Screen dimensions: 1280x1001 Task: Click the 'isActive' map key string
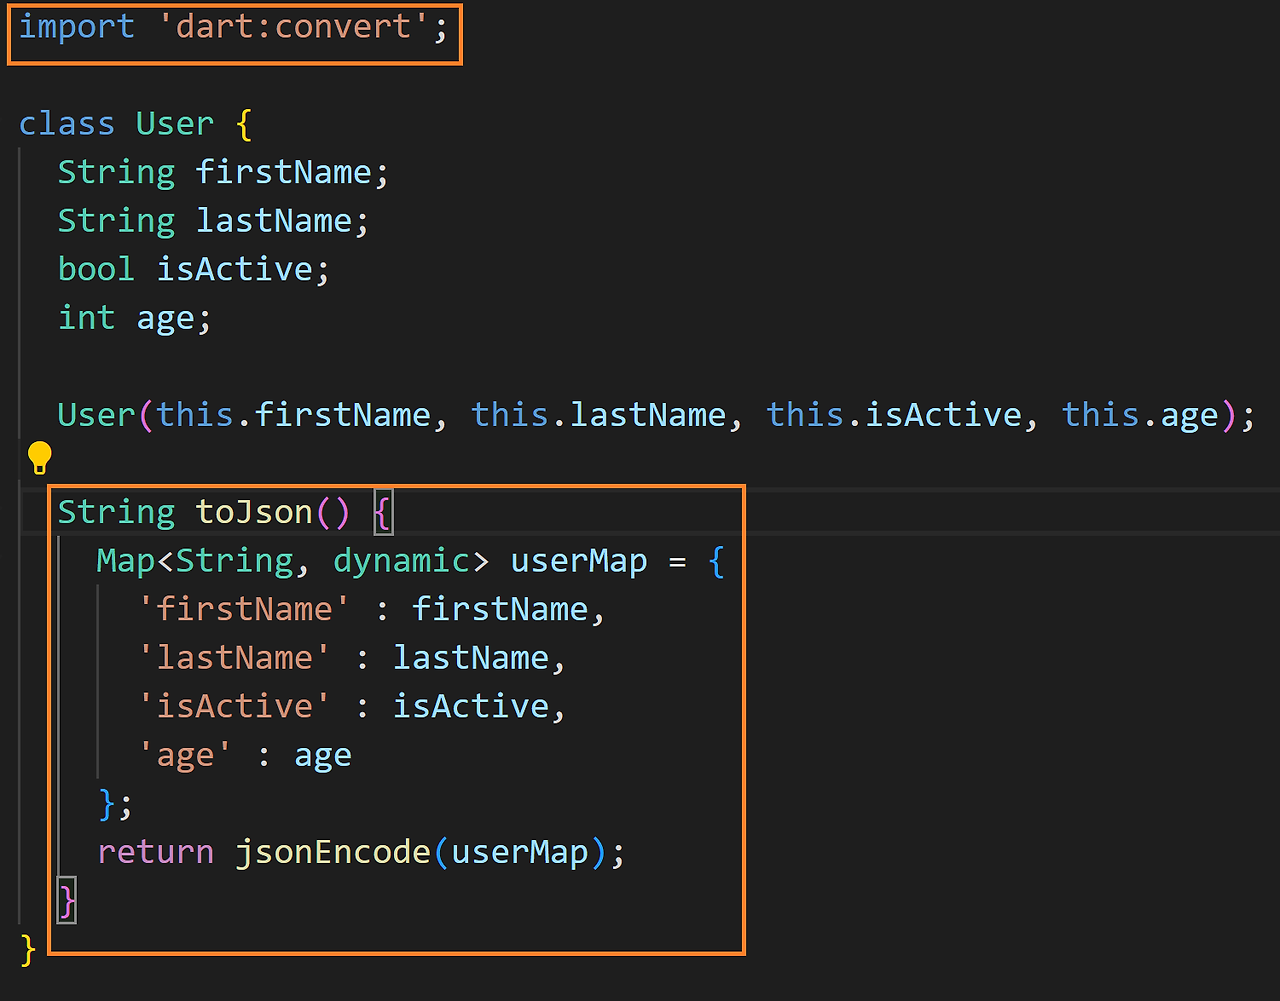pyautogui.click(x=233, y=705)
